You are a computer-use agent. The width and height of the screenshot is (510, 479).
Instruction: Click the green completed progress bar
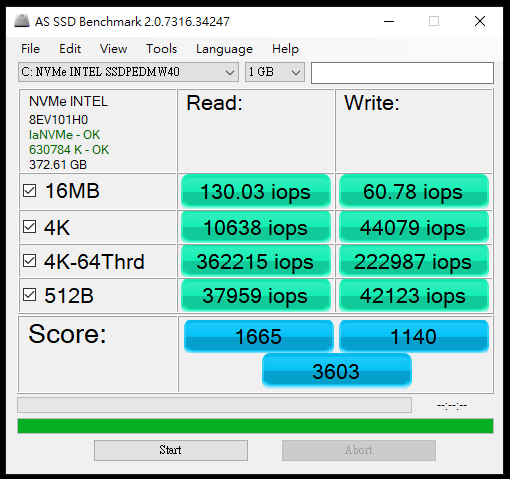255,426
